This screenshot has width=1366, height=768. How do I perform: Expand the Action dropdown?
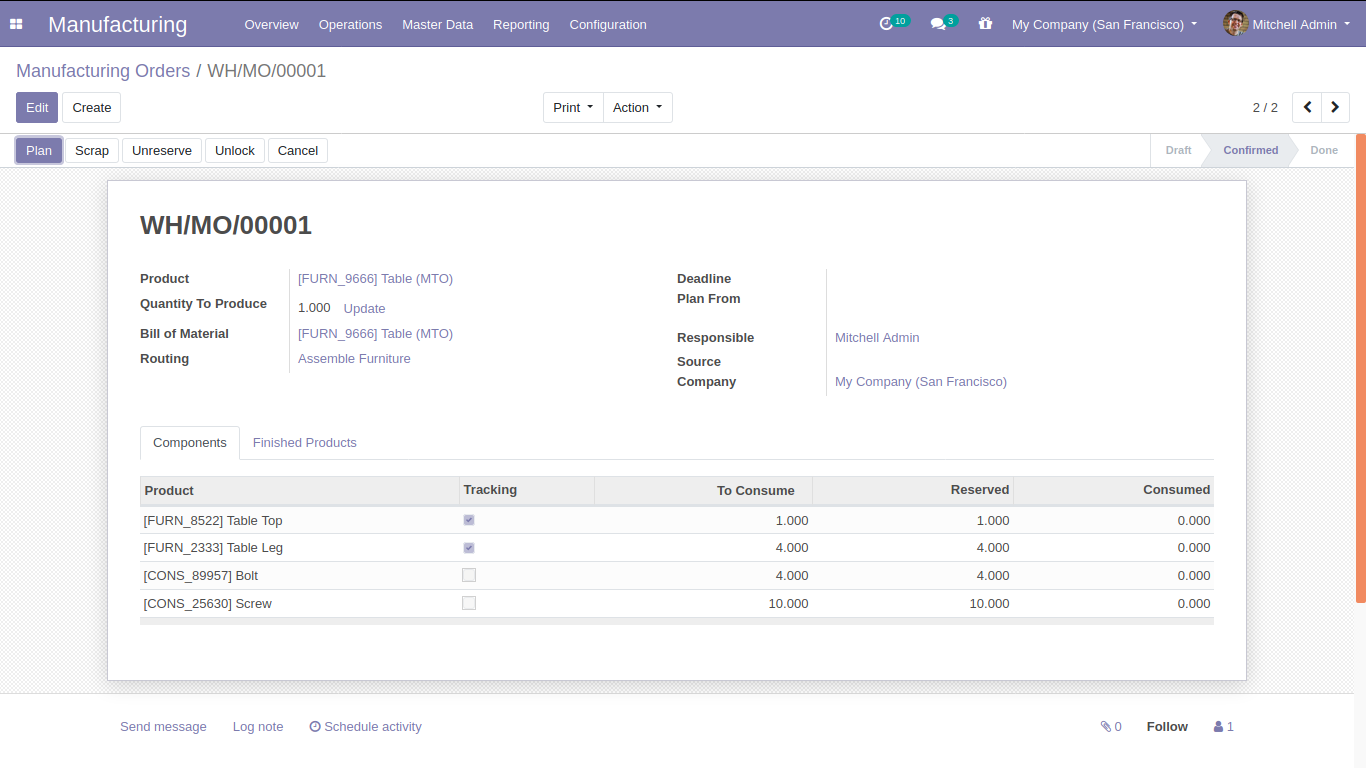(637, 107)
